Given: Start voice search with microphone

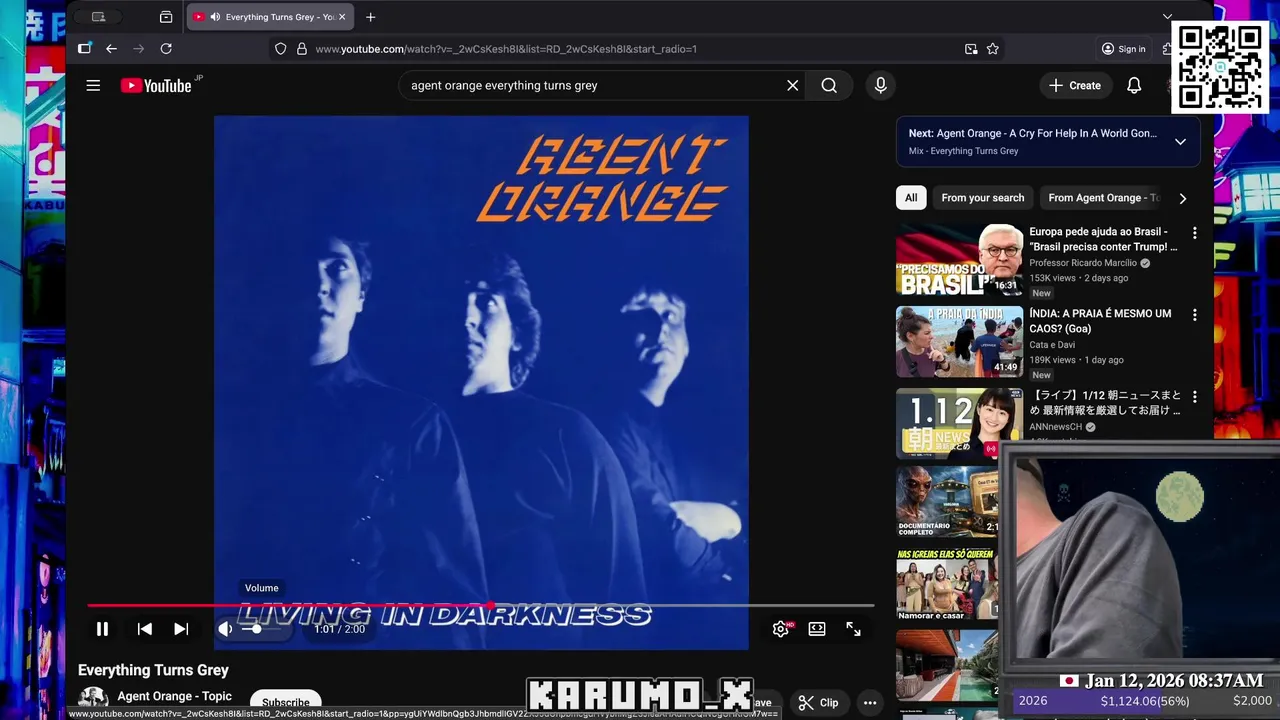Looking at the screenshot, I should pyautogui.click(x=880, y=85).
